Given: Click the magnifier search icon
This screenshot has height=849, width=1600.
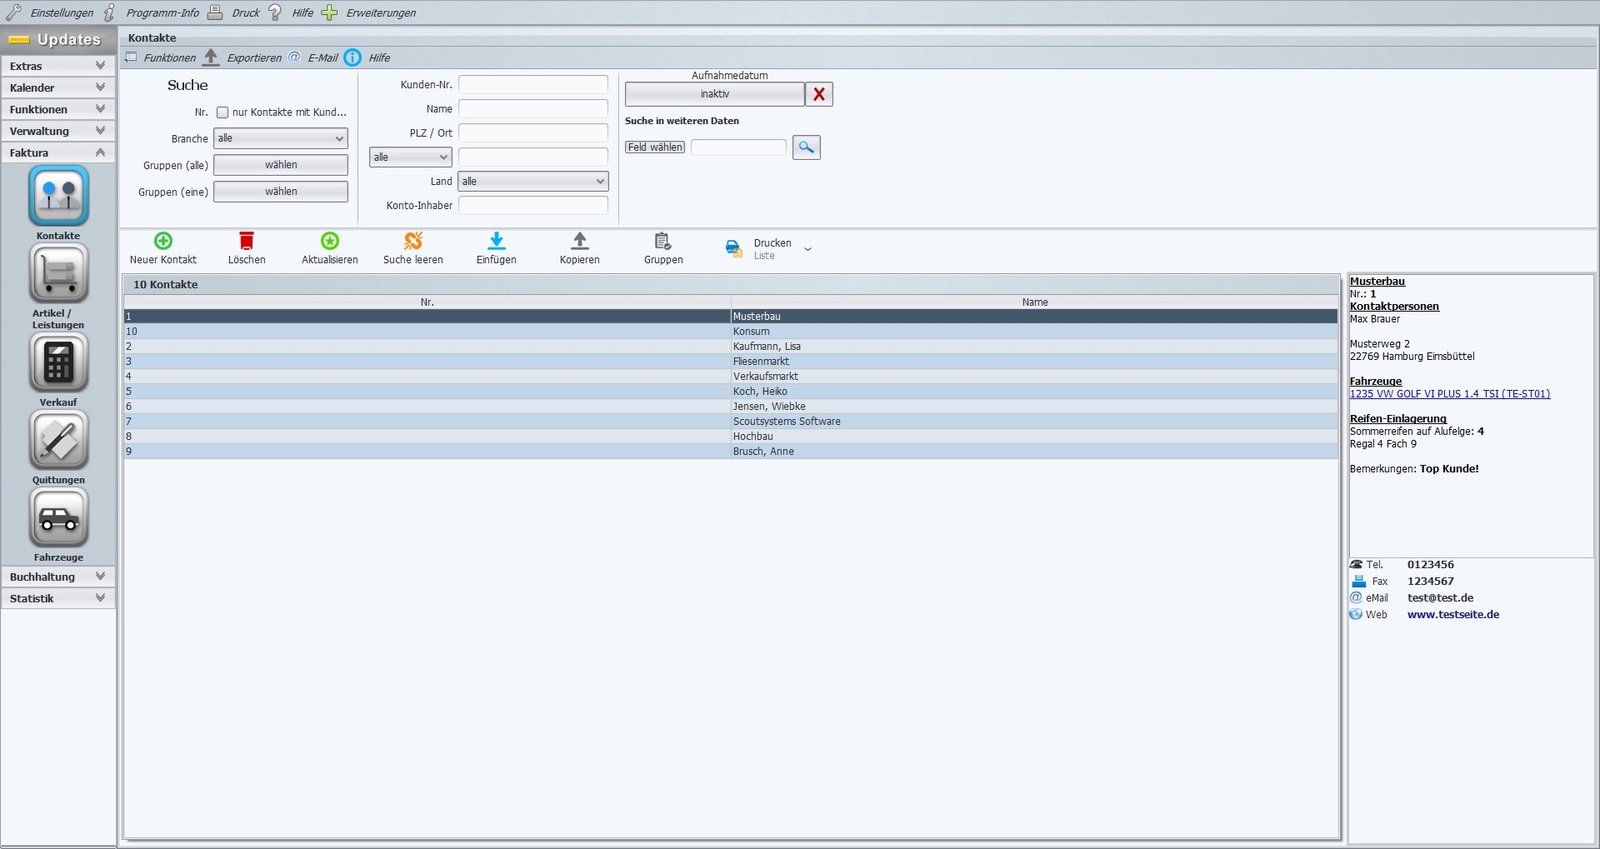Looking at the screenshot, I should tap(806, 148).
